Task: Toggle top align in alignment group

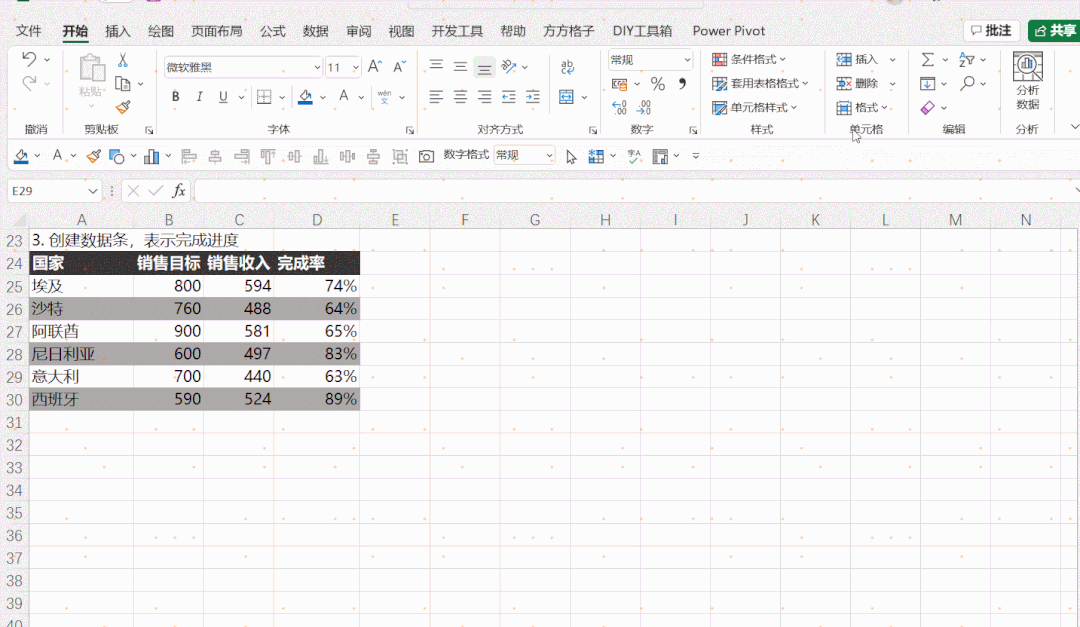Action: click(436, 67)
